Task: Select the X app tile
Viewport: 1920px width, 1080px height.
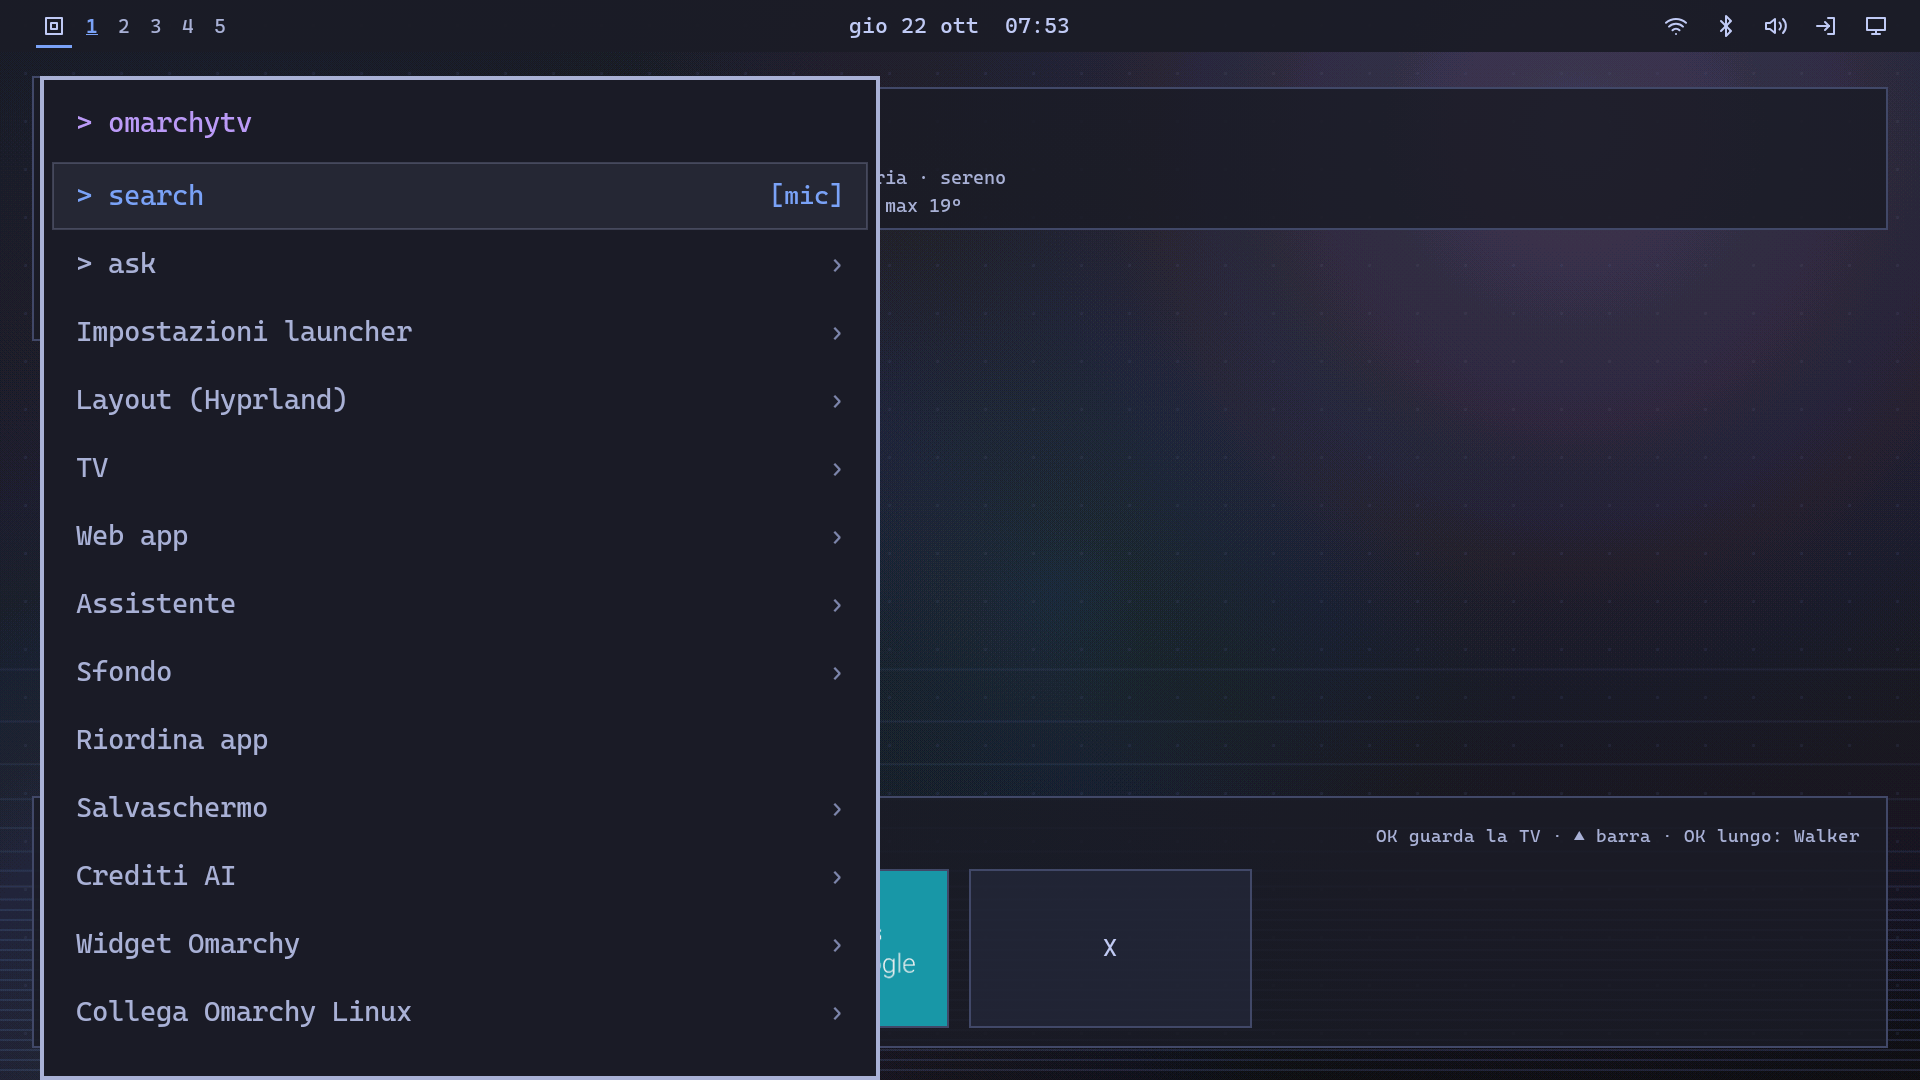Action: [1110, 948]
